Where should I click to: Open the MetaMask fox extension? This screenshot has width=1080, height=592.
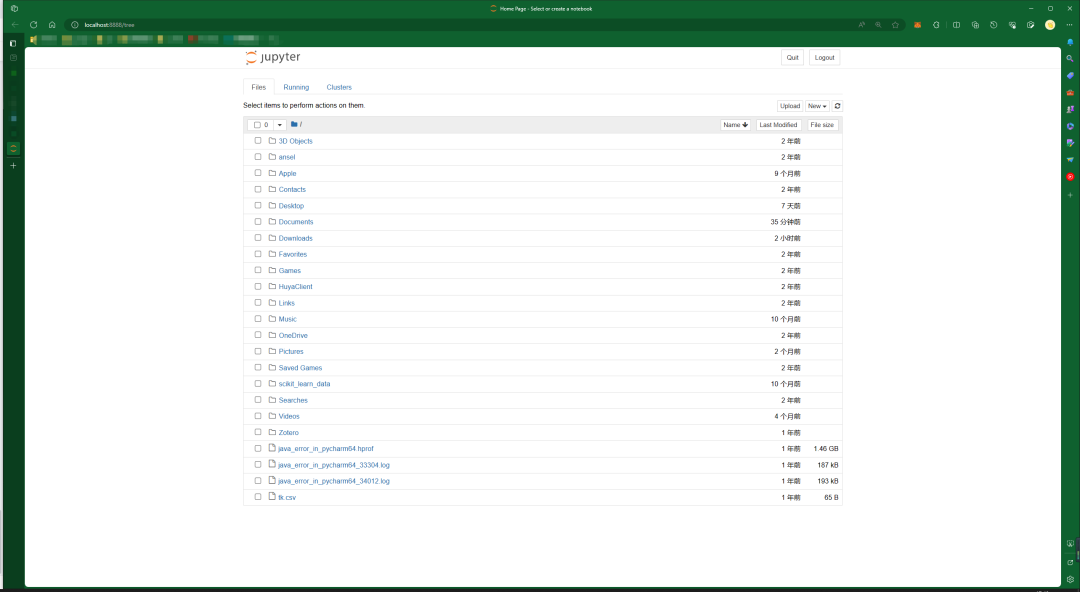(917, 25)
